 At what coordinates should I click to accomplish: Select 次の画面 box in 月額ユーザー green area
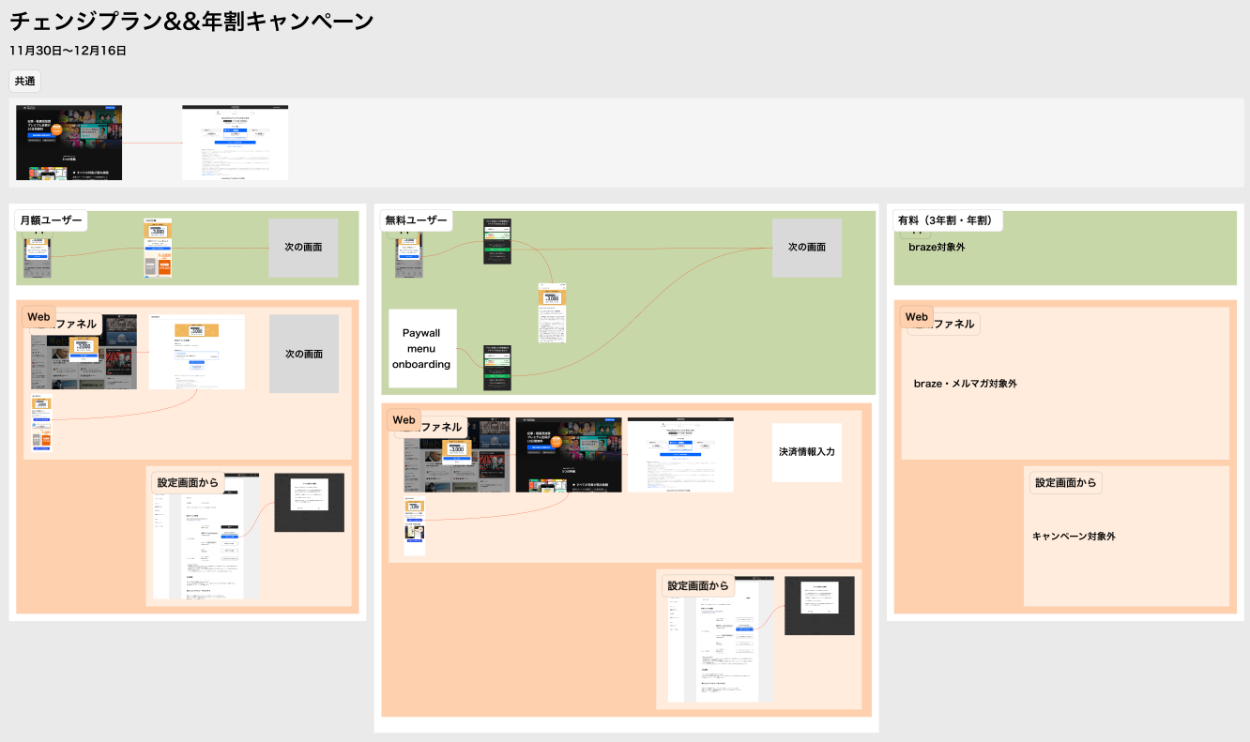click(303, 247)
